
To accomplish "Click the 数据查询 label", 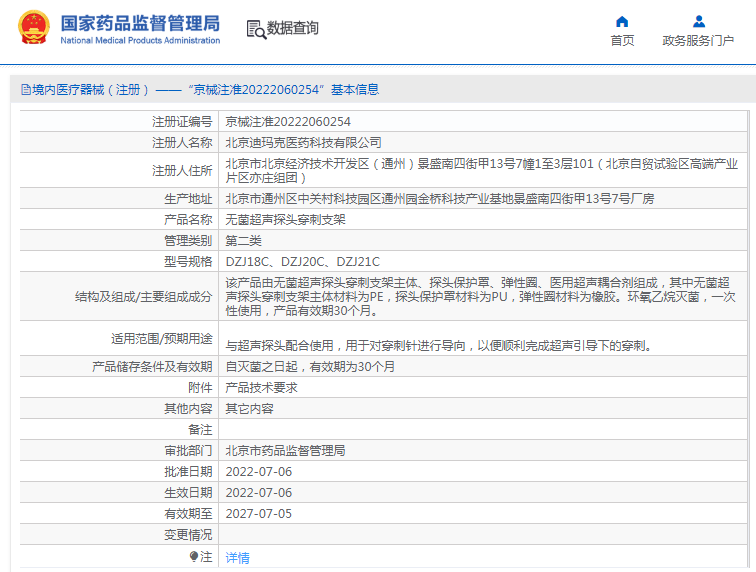I will 293,28.
